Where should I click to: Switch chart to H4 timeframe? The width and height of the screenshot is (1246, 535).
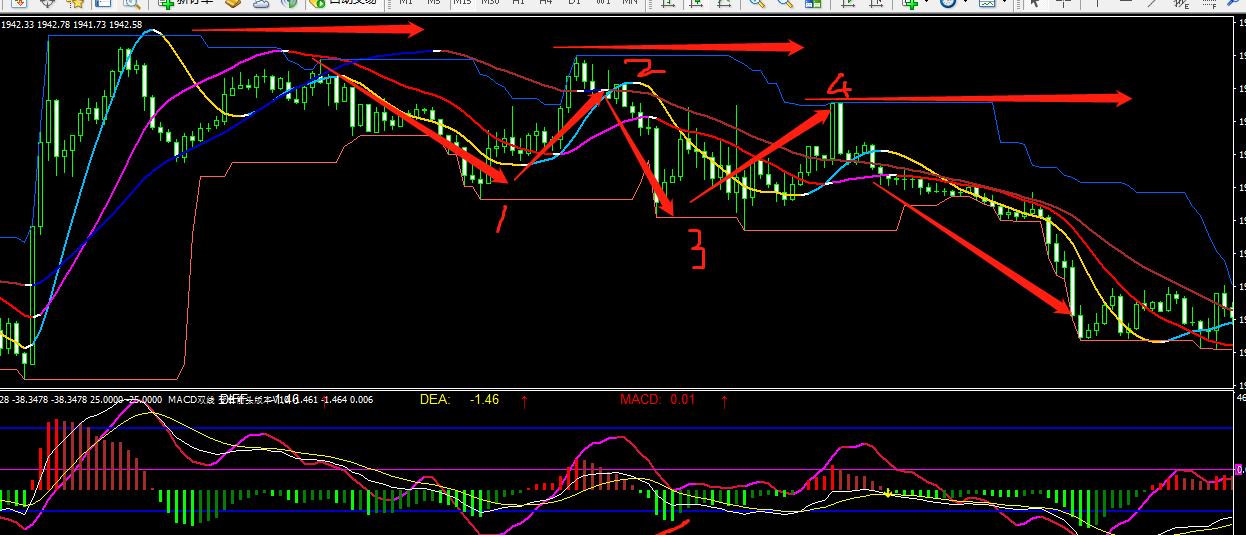click(x=547, y=3)
